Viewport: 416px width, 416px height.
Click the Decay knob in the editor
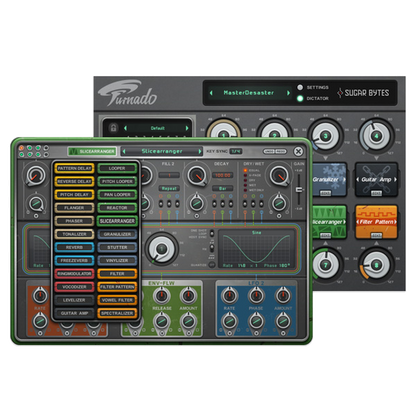click(197, 176)
